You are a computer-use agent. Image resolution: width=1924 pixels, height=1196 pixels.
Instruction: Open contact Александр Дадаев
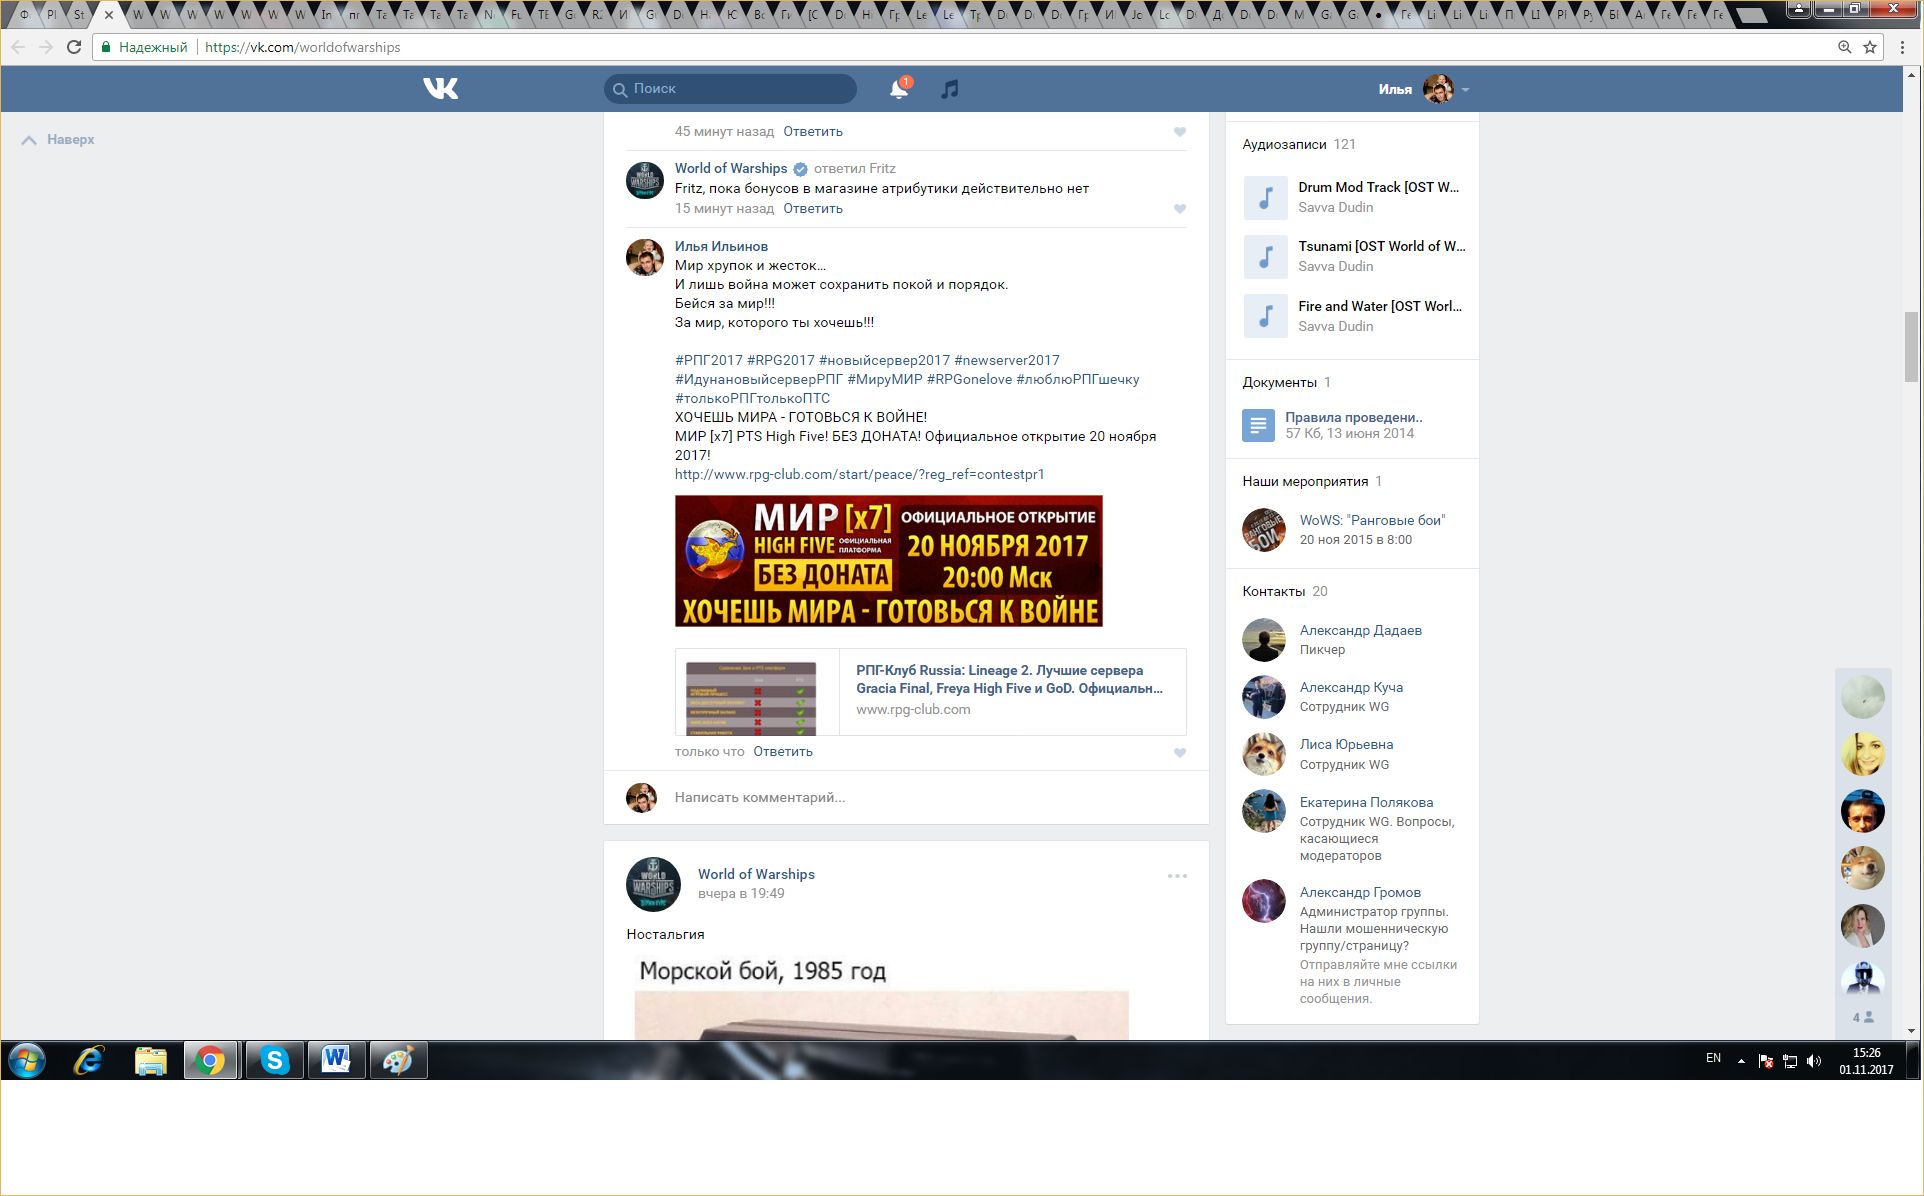pyautogui.click(x=1361, y=630)
